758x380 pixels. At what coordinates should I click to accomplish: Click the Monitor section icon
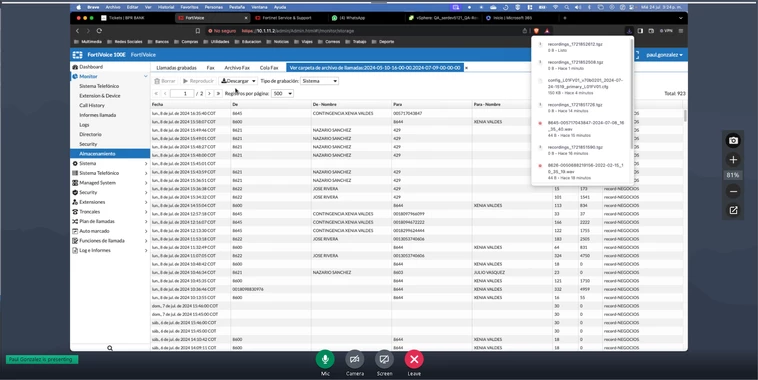[x=75, y=76]
